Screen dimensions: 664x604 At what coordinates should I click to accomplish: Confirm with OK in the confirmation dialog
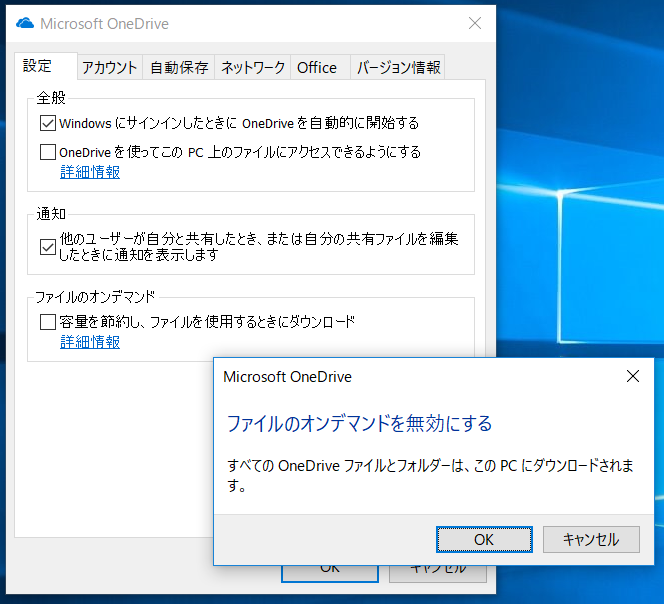click(x=484, y=540)
